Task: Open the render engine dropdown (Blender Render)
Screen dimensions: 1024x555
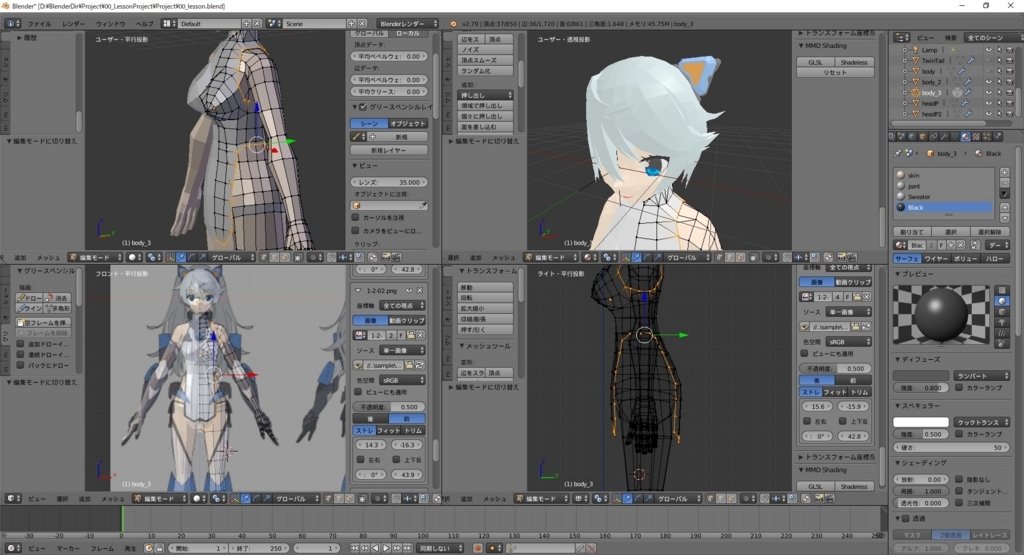Action: pos(407,24)
